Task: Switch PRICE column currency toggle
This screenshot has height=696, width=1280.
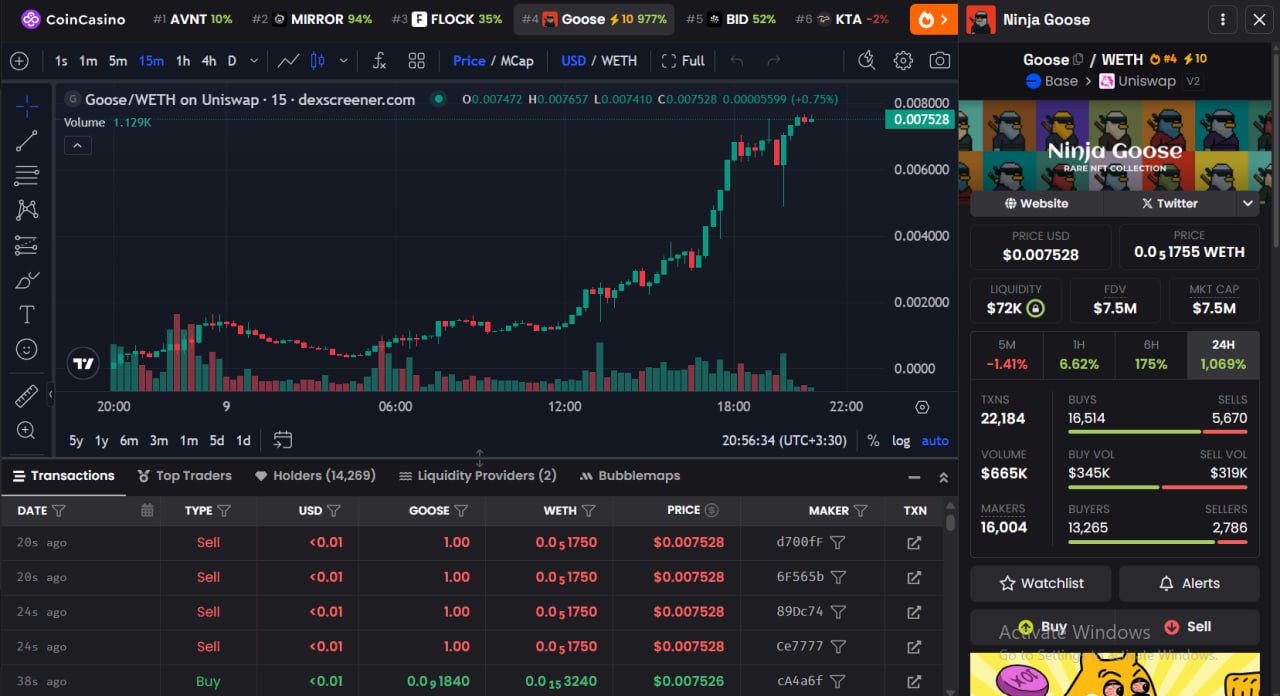Action: [711, 510]
